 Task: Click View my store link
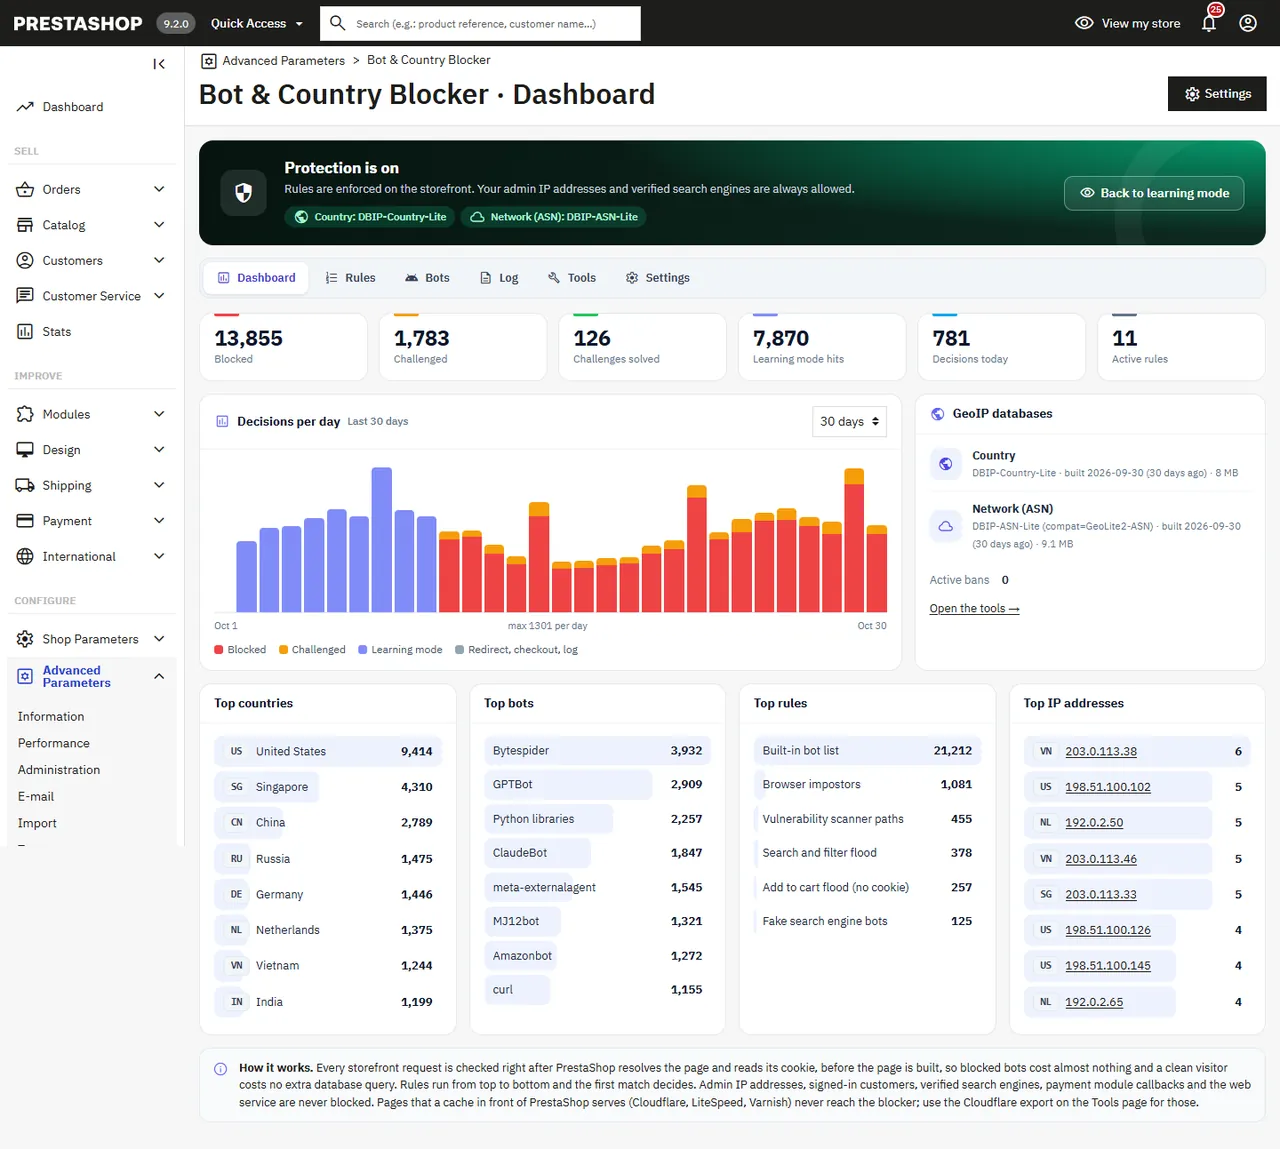pos(1127,23)
